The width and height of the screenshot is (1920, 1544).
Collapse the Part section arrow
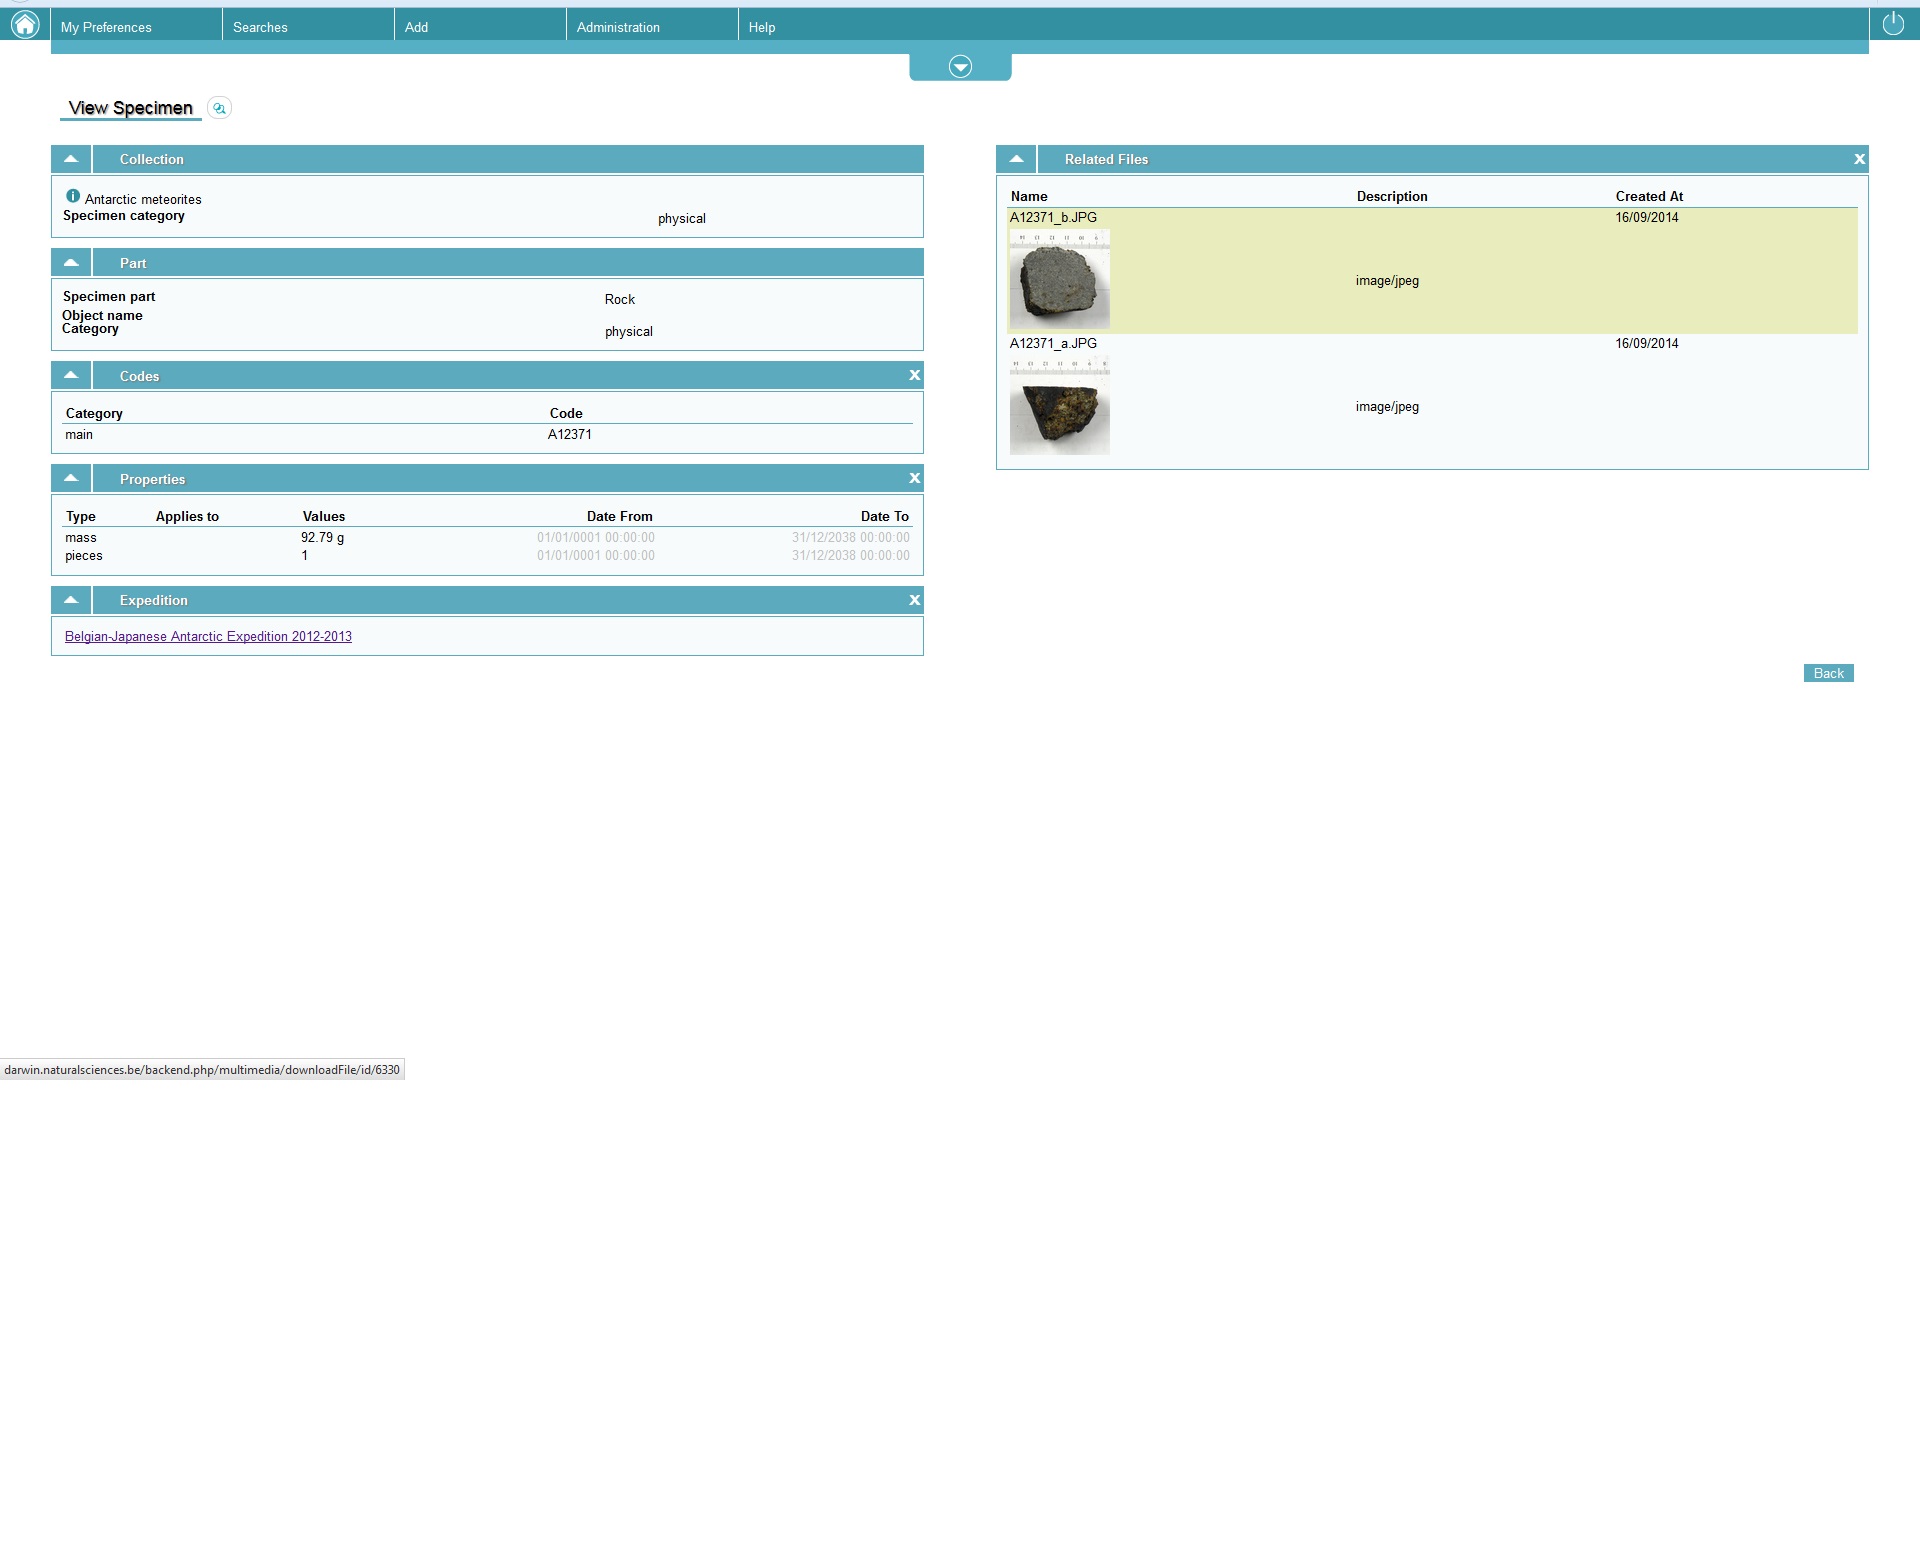pos(71,263)
